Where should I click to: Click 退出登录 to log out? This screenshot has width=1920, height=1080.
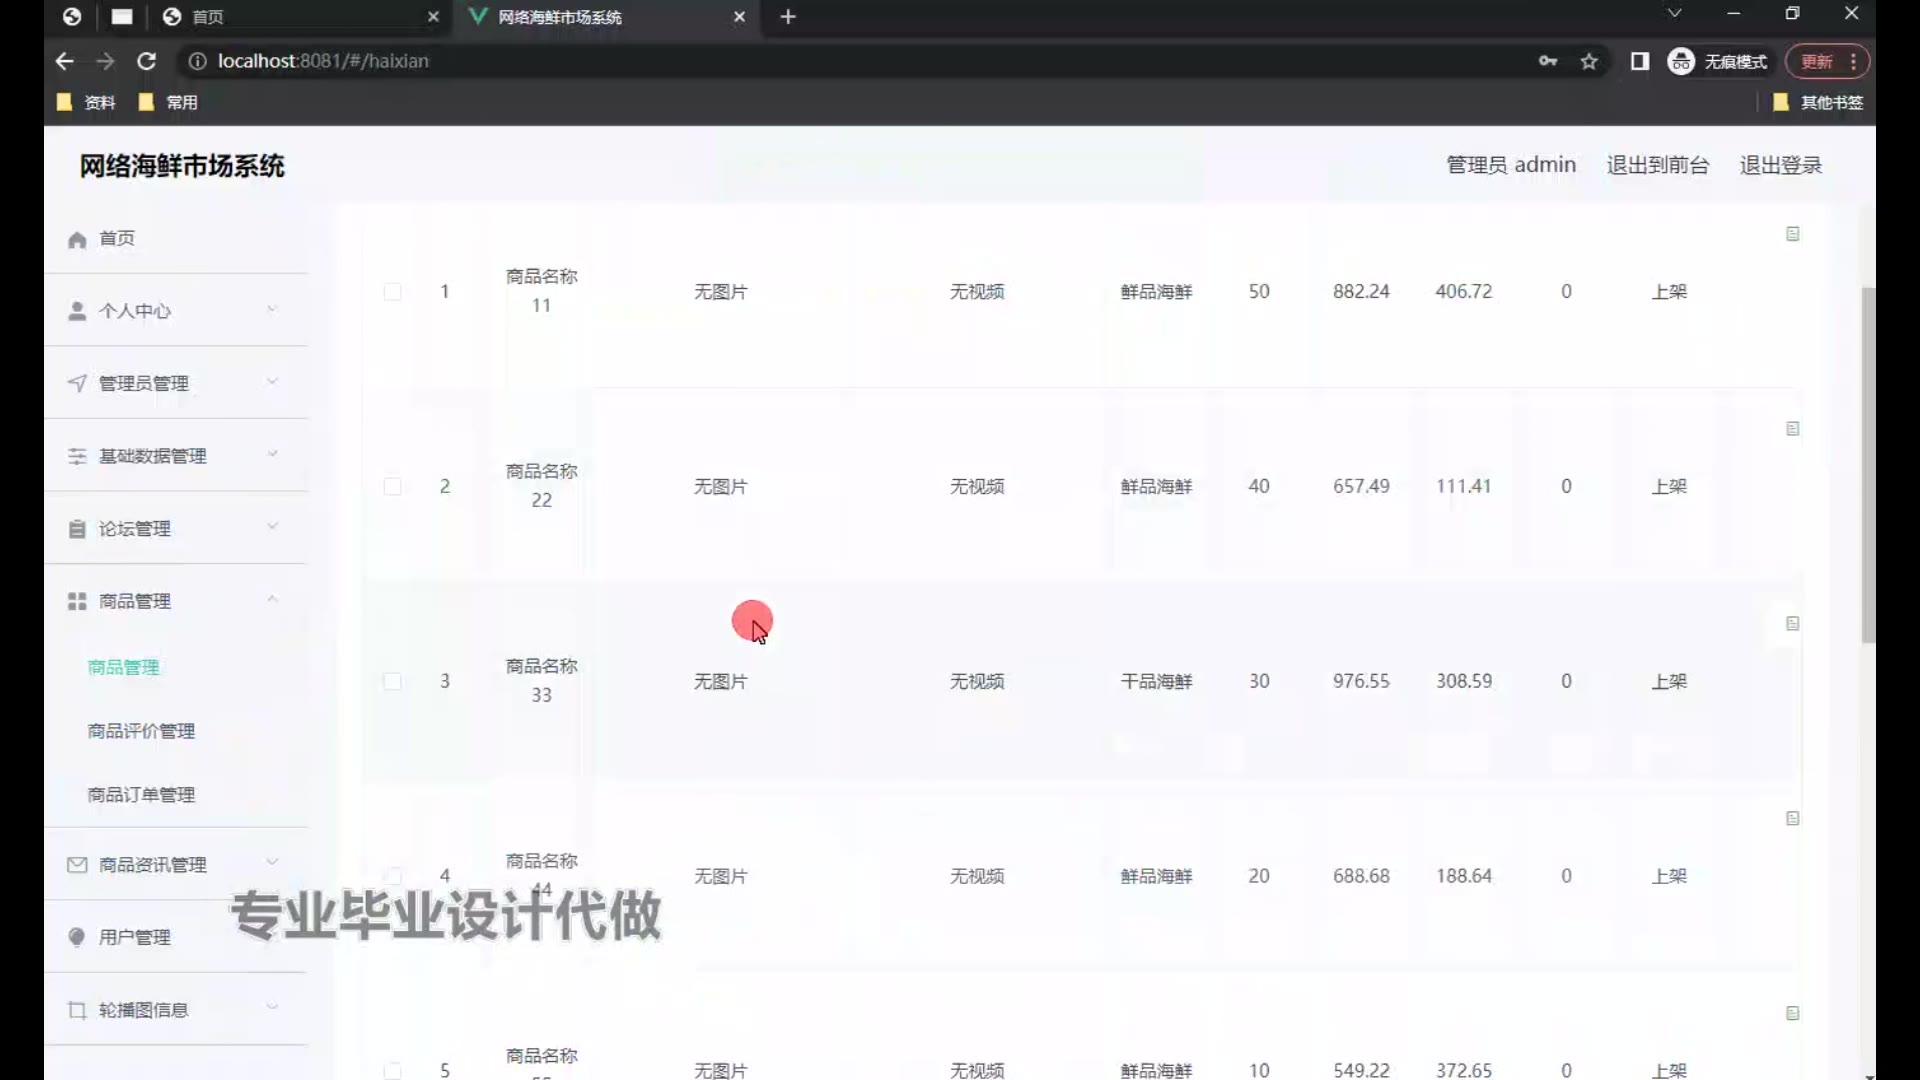1780,165
